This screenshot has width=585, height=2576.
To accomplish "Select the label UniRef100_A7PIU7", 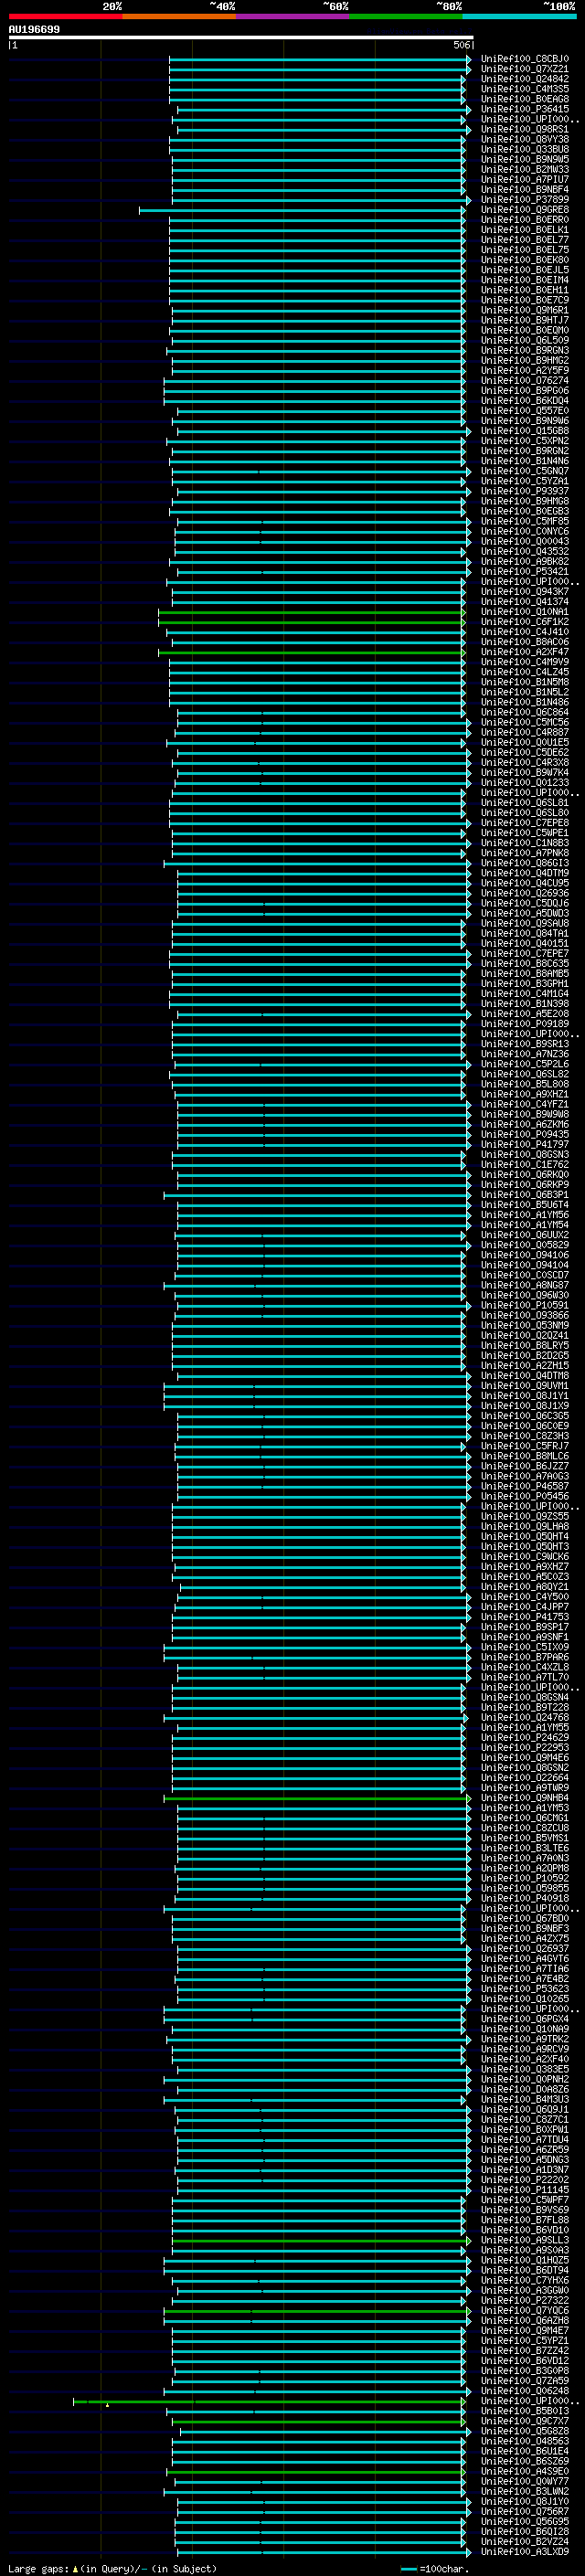I will coord(524,179).
